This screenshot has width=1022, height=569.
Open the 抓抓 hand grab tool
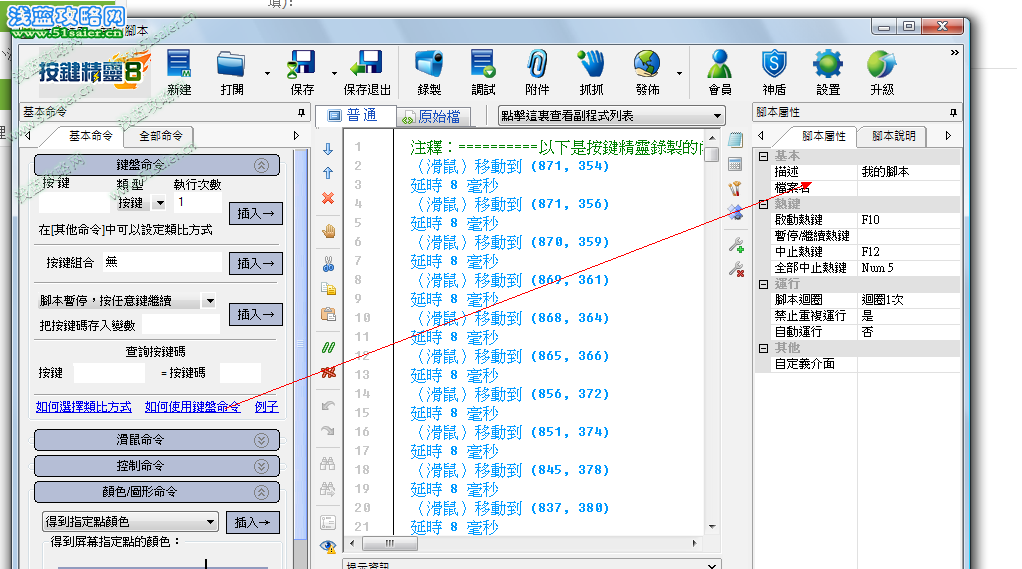coord(591,72)
